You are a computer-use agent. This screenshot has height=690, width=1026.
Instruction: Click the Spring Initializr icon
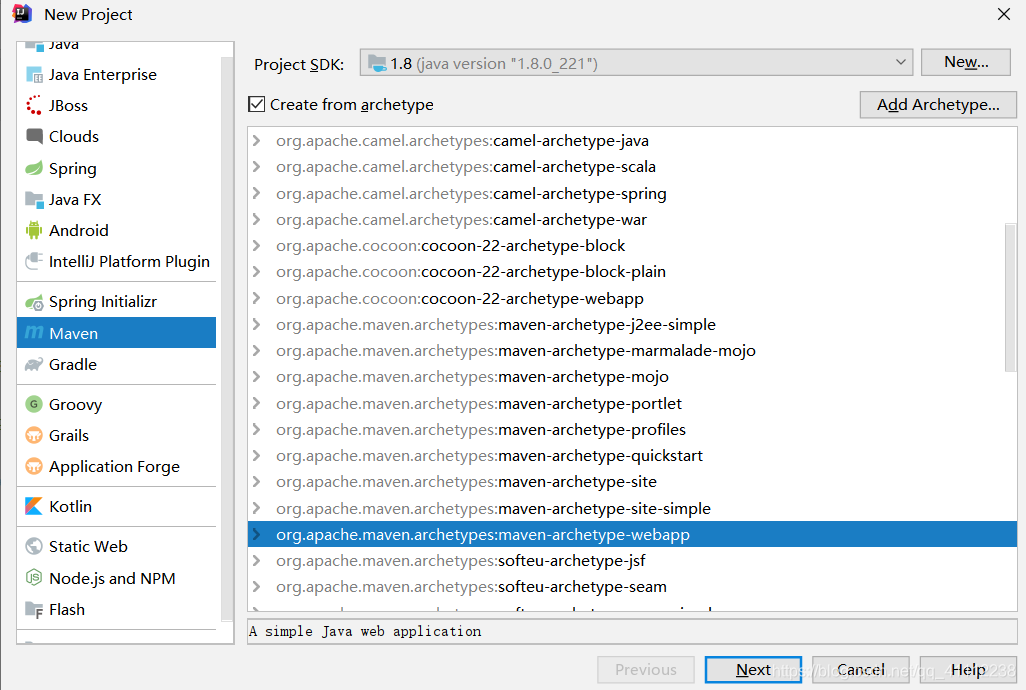click(x=34, y=302)
